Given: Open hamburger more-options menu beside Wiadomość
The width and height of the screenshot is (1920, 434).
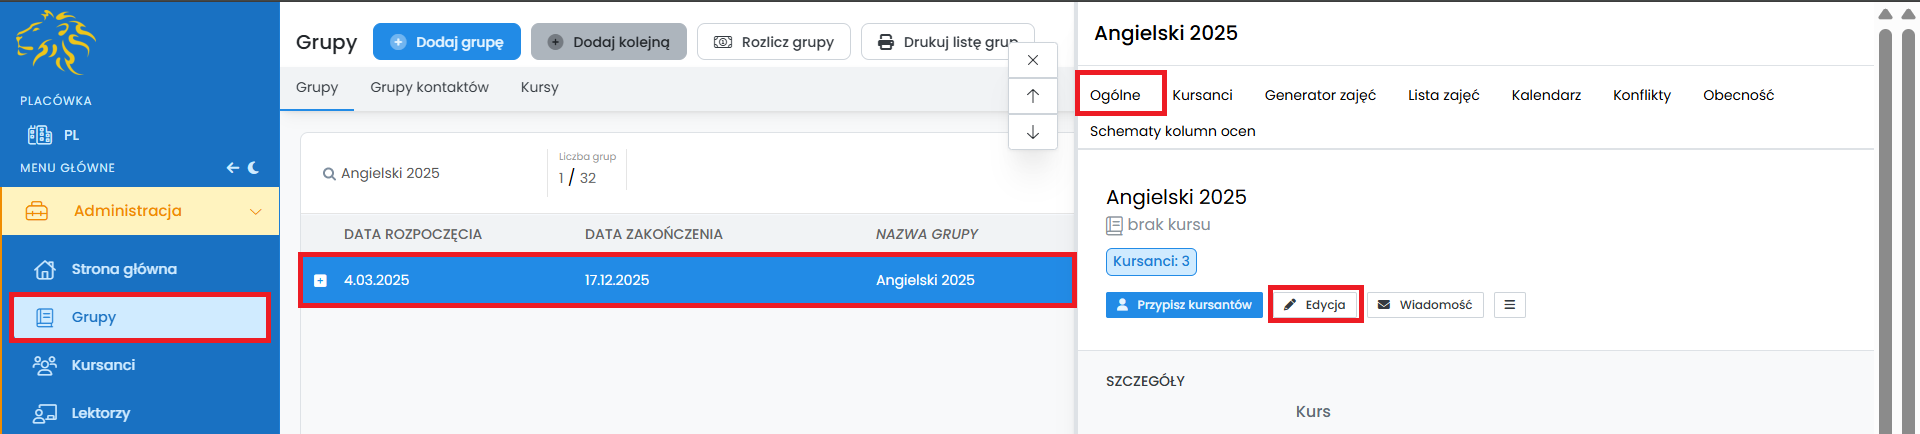Looking at the screenshot, I should point(1509,305).
